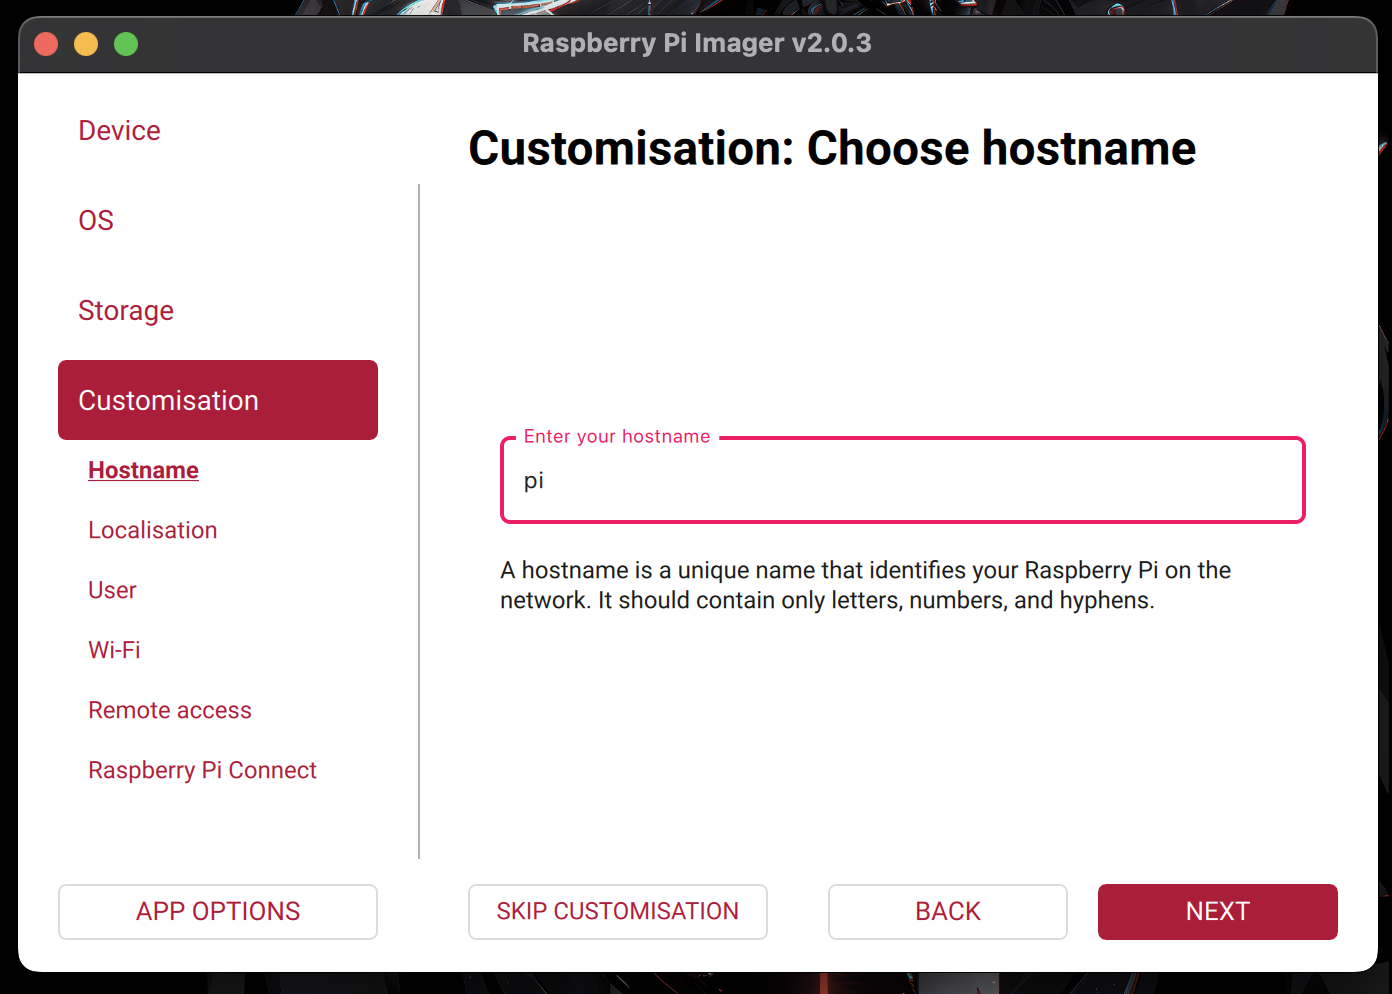Go back with the BACK button
1392x994 pixels.
[x=948, y=912]
